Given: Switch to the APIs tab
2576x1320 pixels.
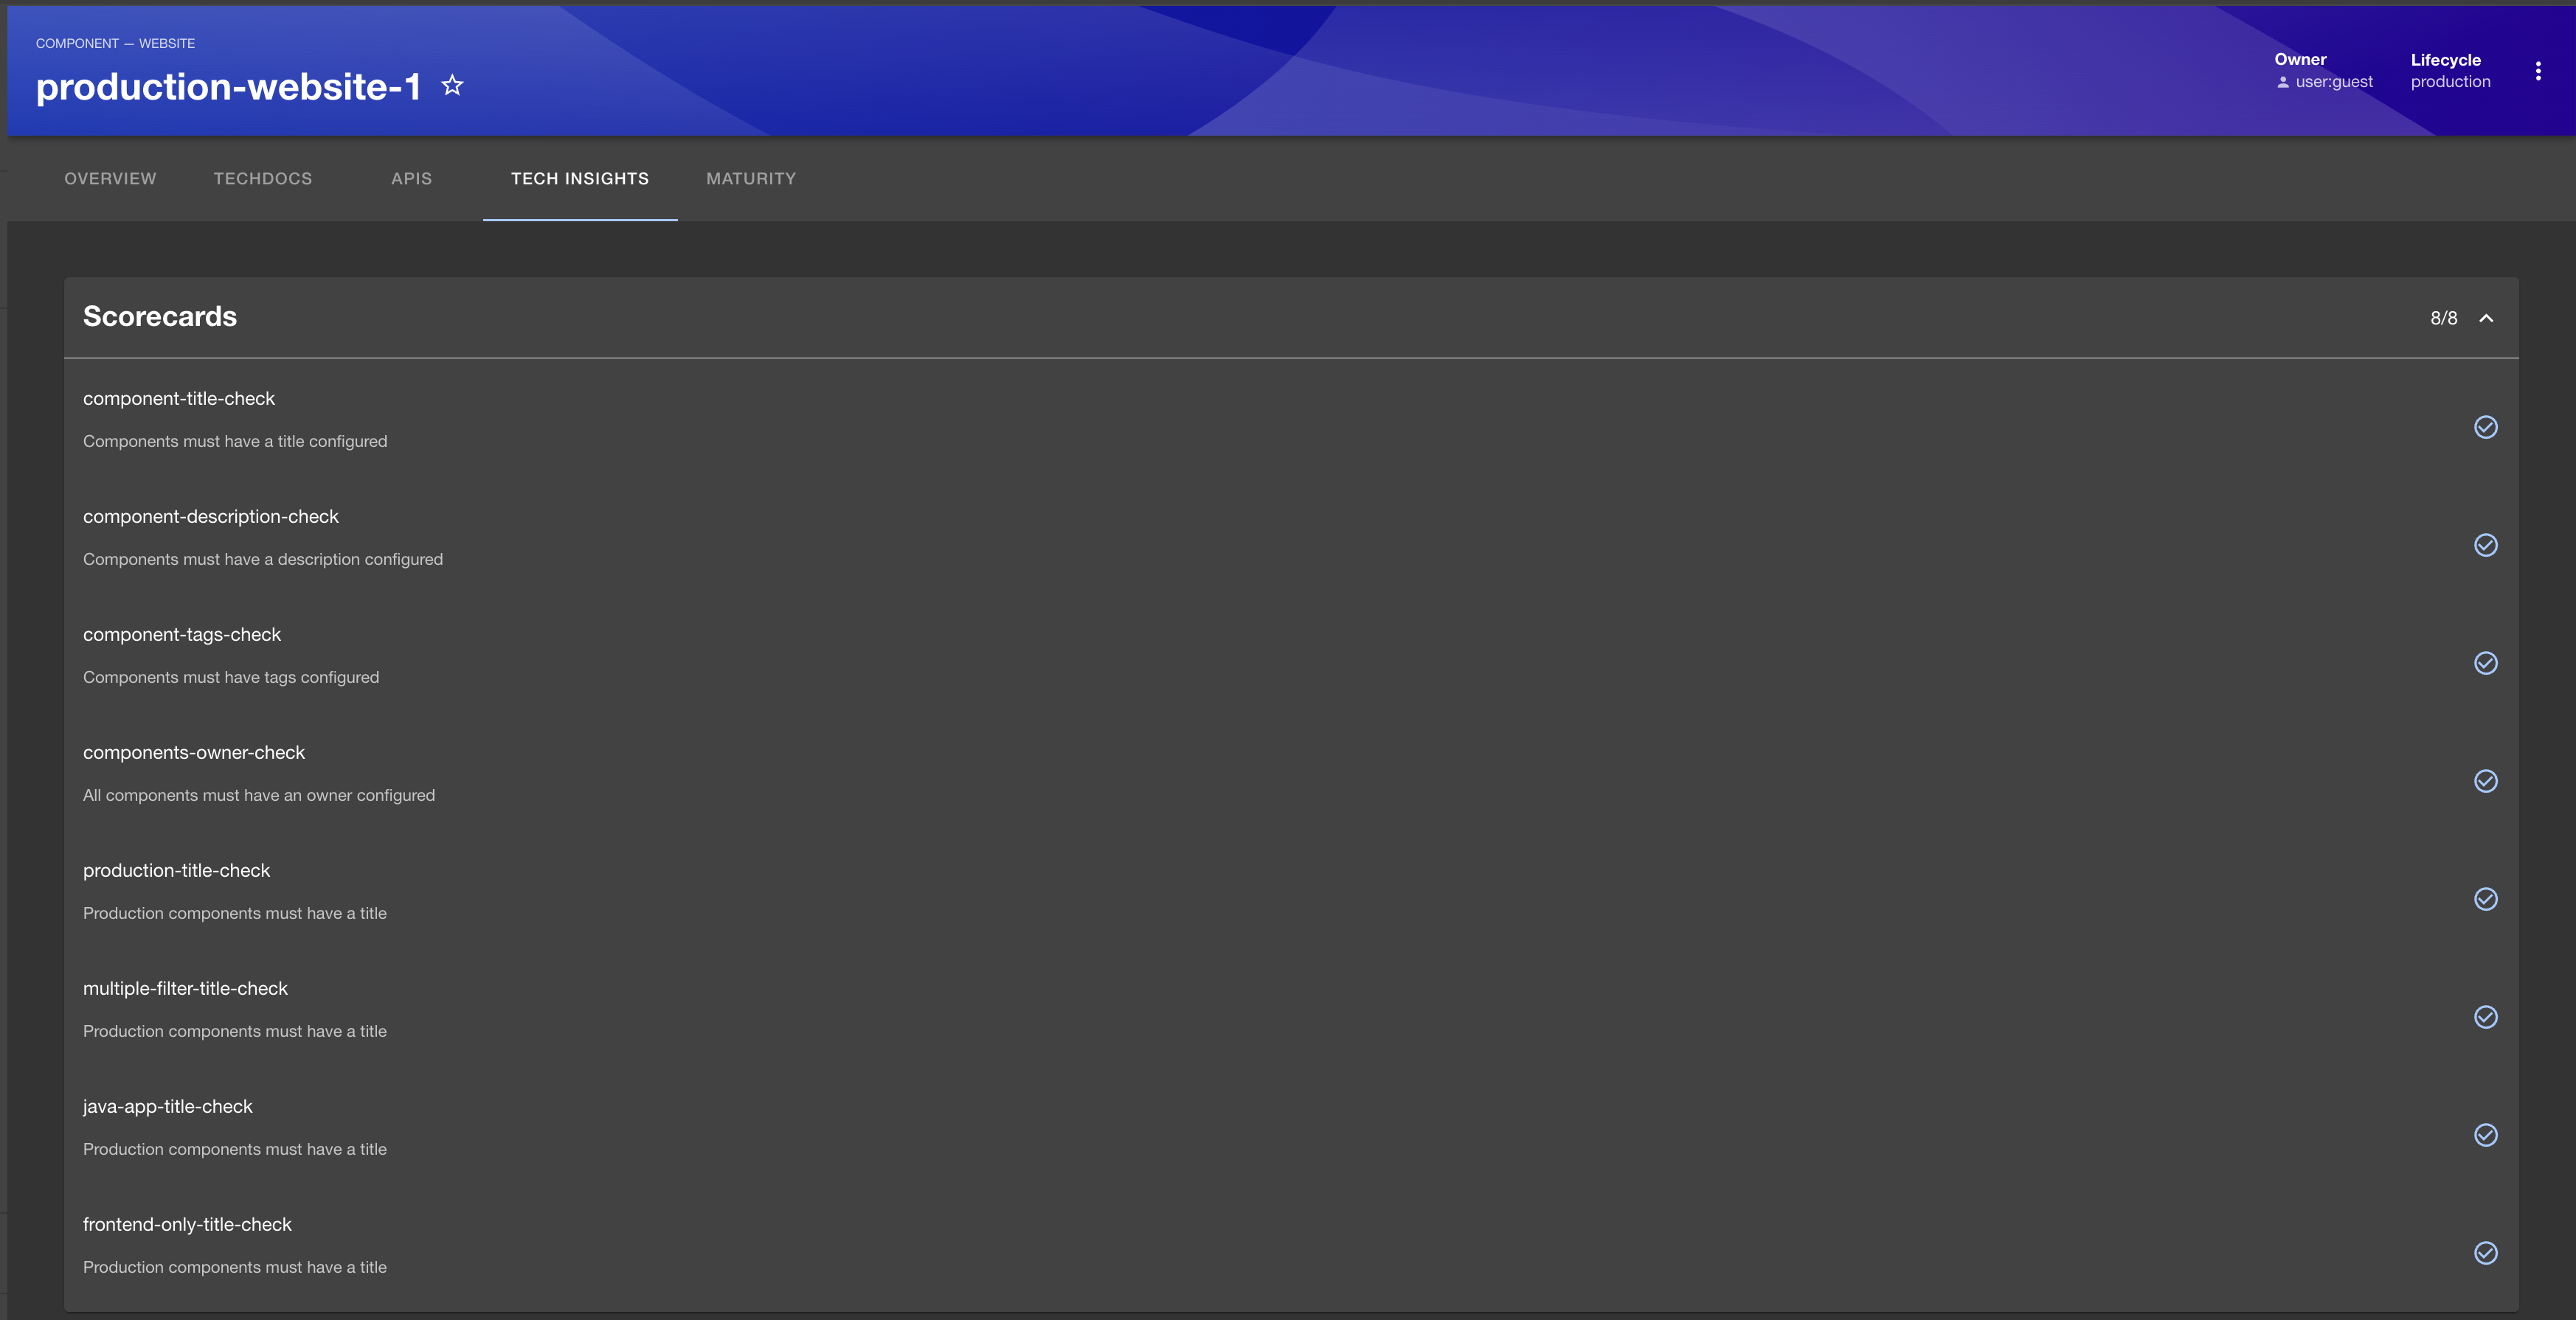Looking at the screenshot, I should 411,179.
